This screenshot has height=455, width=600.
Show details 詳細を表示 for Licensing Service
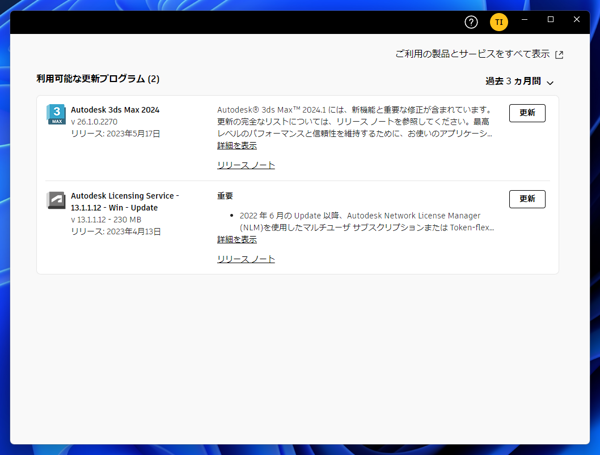click(x=237, y=240)
